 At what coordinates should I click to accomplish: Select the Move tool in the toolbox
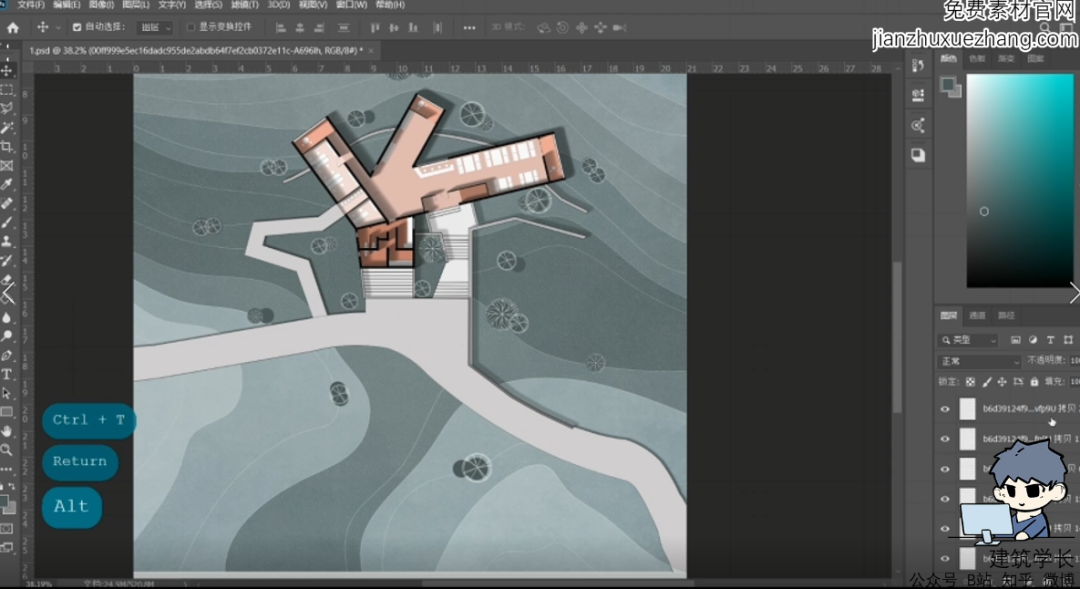(x=7, y=70)
